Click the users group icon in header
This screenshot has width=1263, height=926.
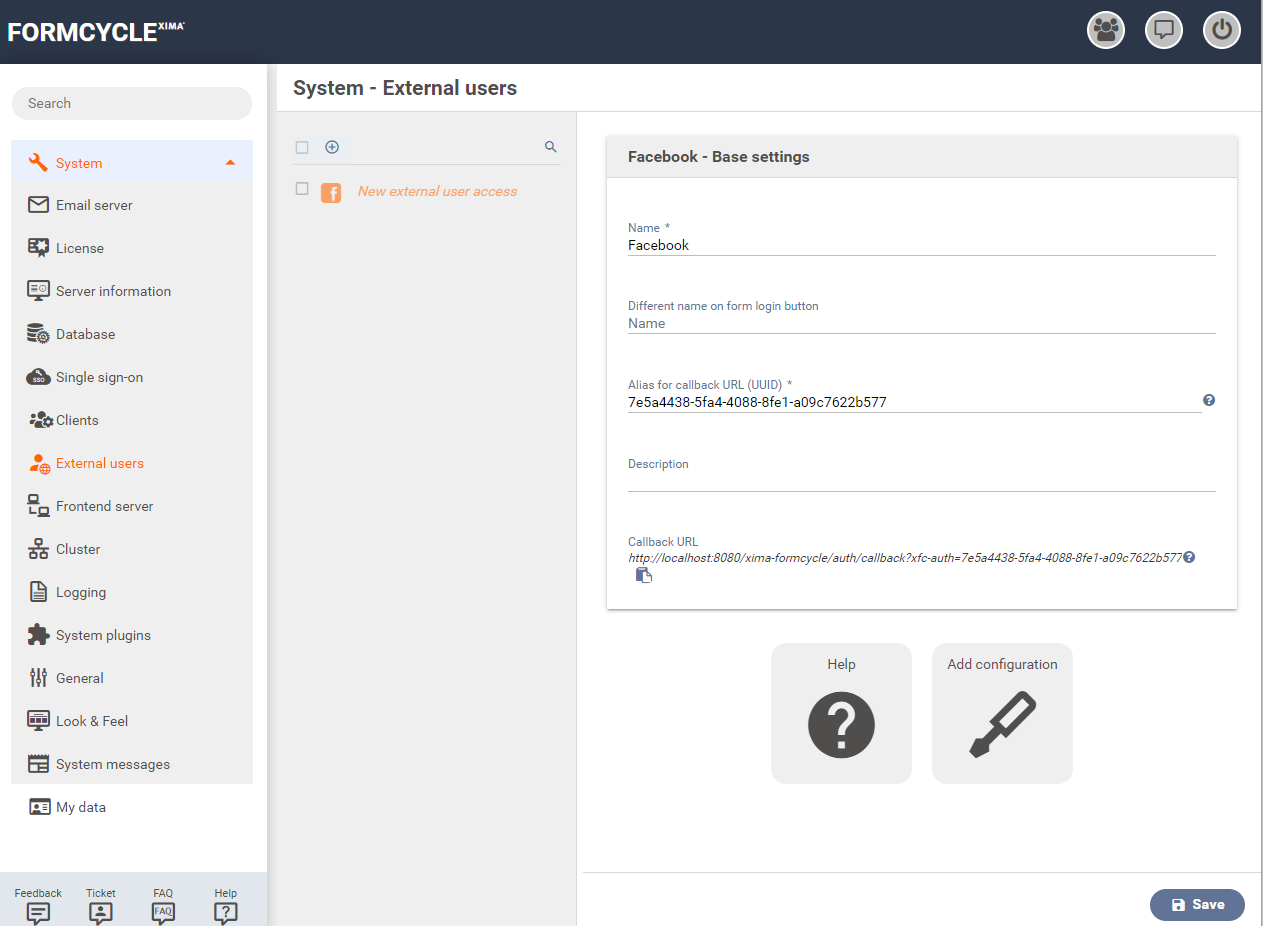coord(1105,30)
